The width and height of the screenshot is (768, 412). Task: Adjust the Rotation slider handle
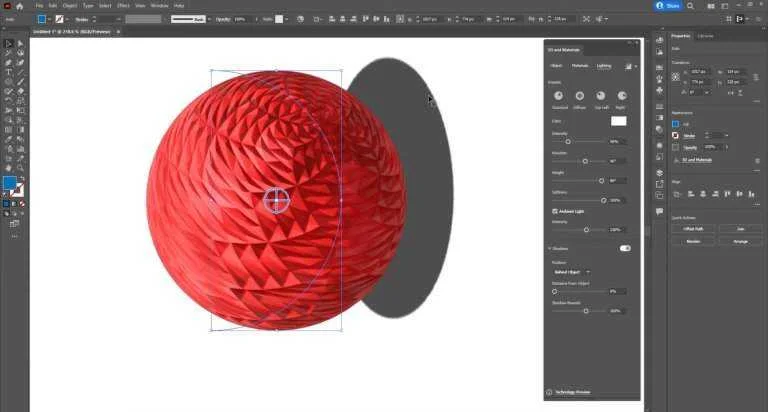pos(585,161)
